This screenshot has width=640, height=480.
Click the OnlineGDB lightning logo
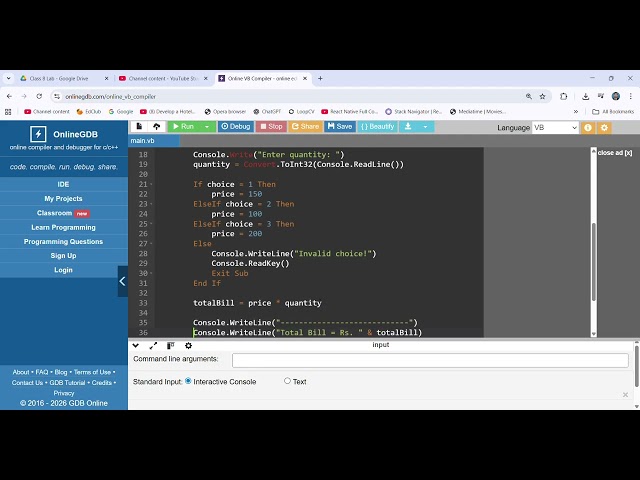(x=38, y=134)
